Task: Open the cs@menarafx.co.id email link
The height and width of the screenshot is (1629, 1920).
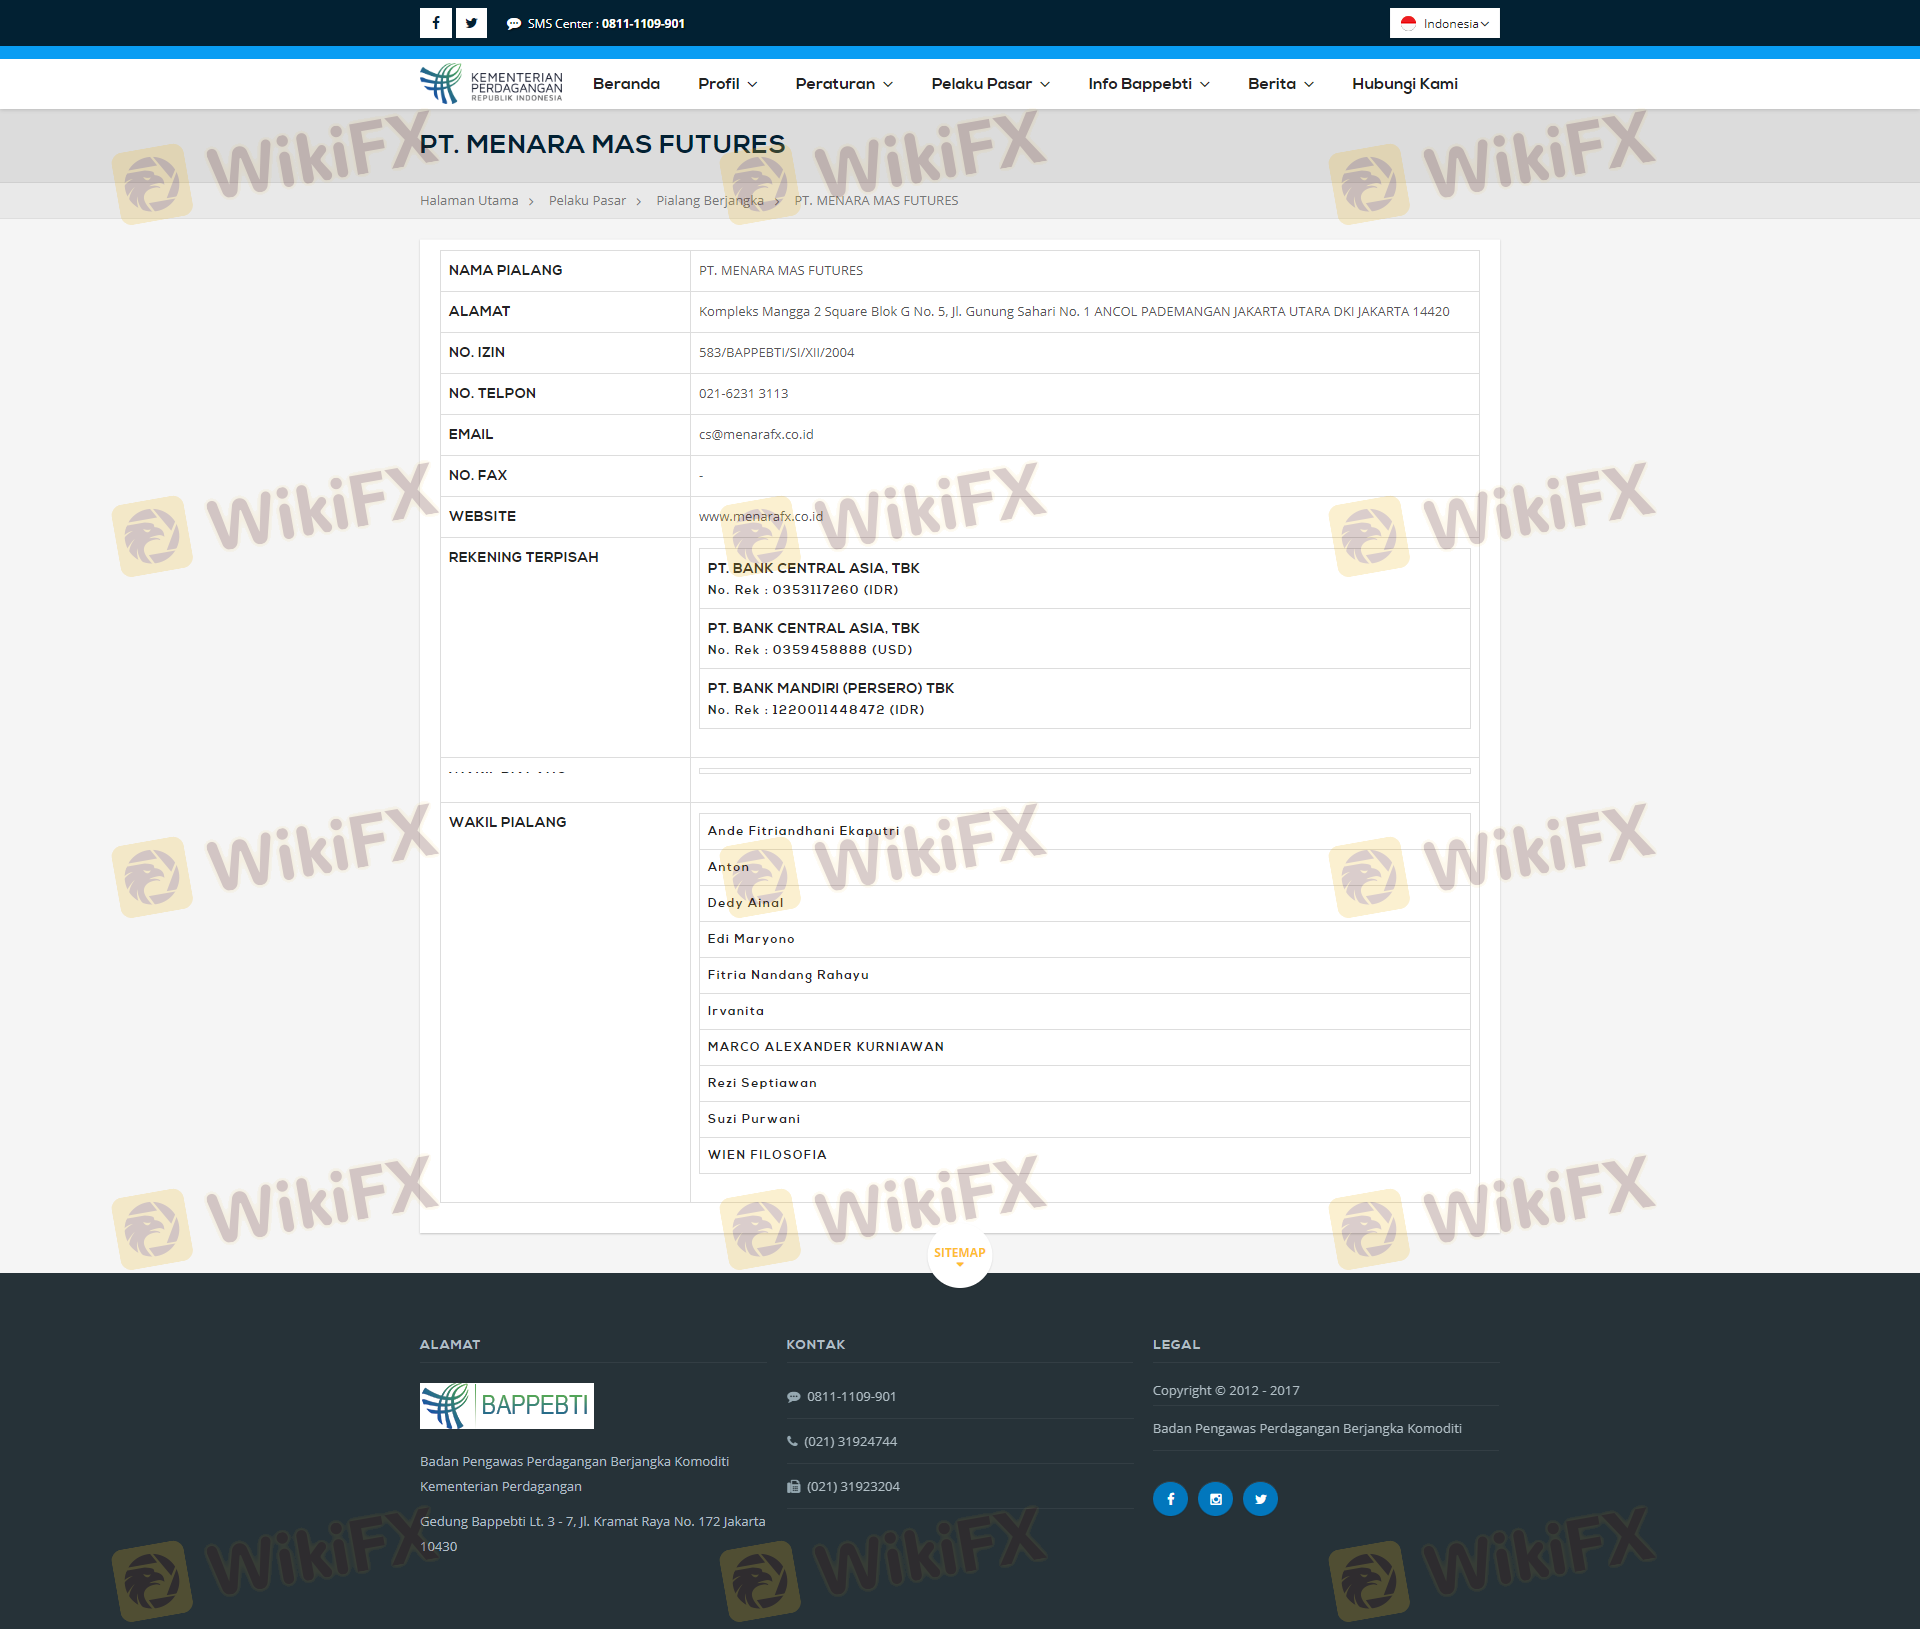Action: (756, 435)
